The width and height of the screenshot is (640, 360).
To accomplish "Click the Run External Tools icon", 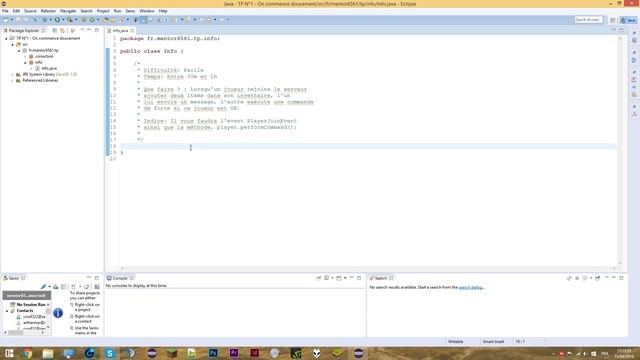I will 70,20.
